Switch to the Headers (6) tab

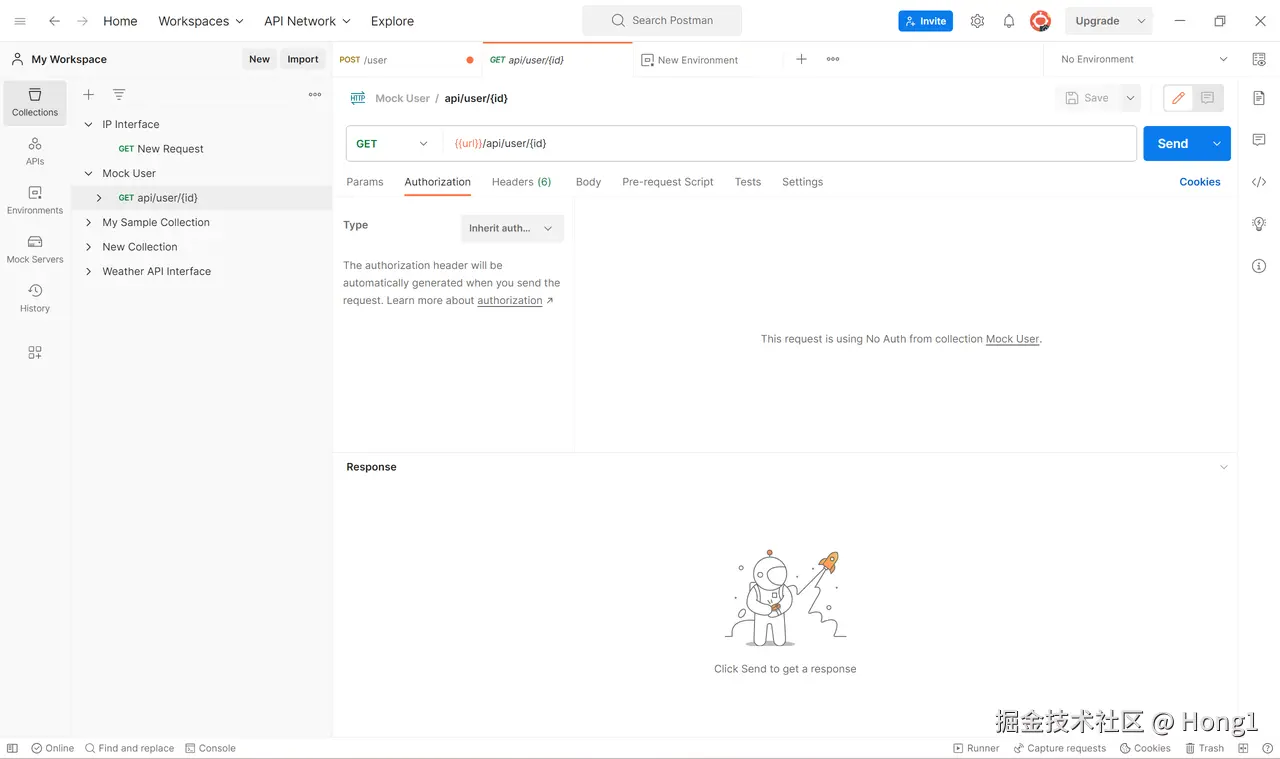521,182
